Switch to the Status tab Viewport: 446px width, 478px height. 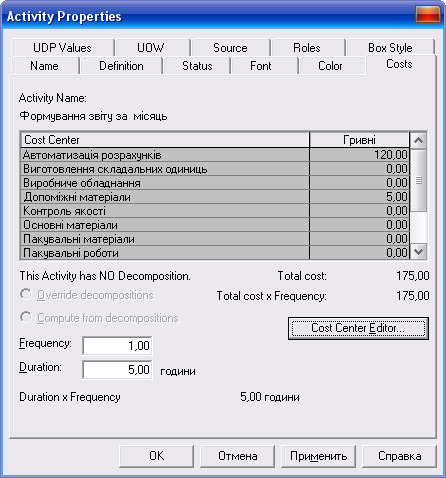197,66
